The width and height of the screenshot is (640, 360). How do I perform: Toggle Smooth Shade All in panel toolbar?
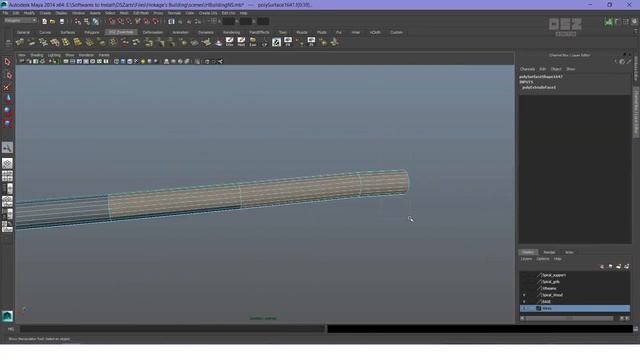pyautogui.click(x=123, y=61)
